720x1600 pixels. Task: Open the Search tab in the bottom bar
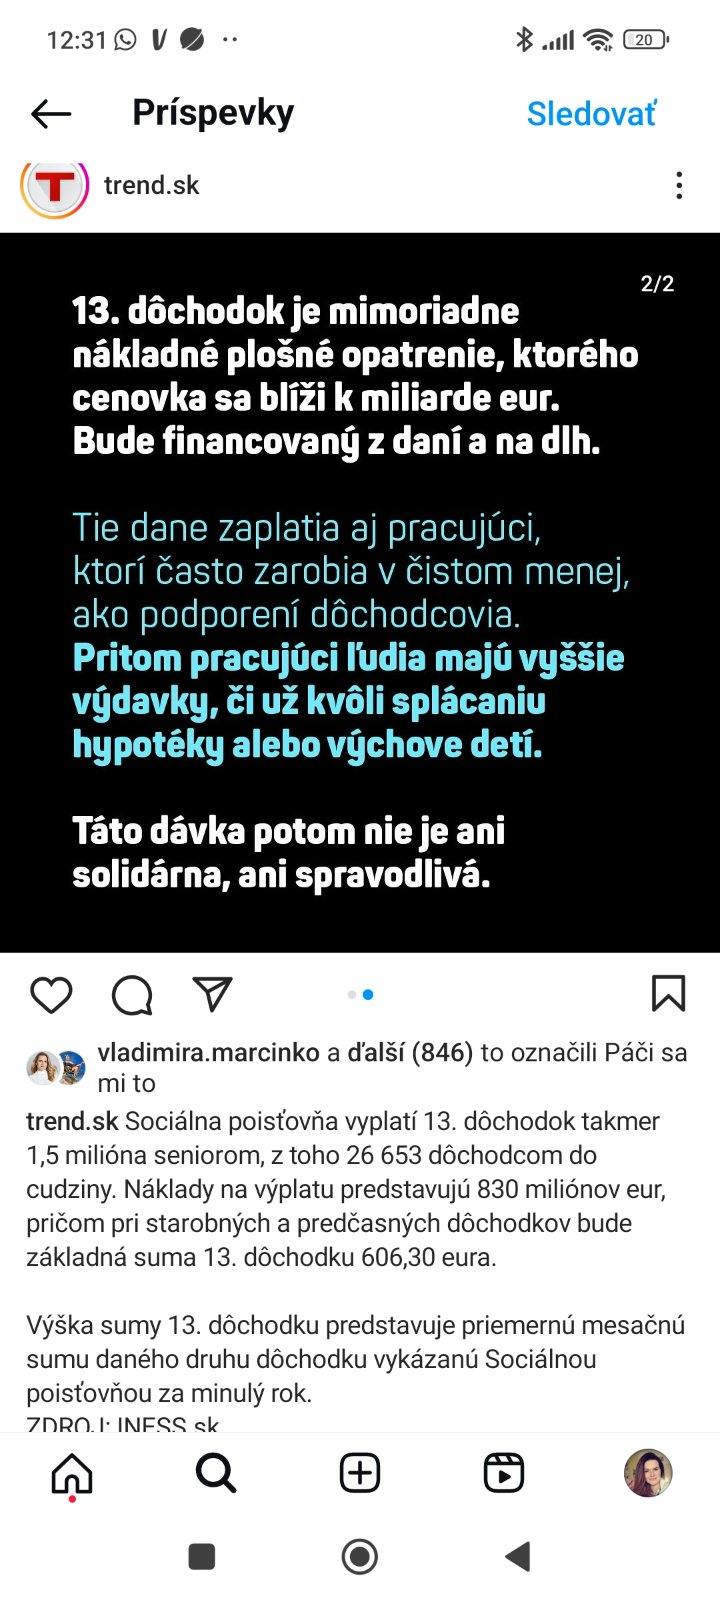click(x=216, y=1473)
